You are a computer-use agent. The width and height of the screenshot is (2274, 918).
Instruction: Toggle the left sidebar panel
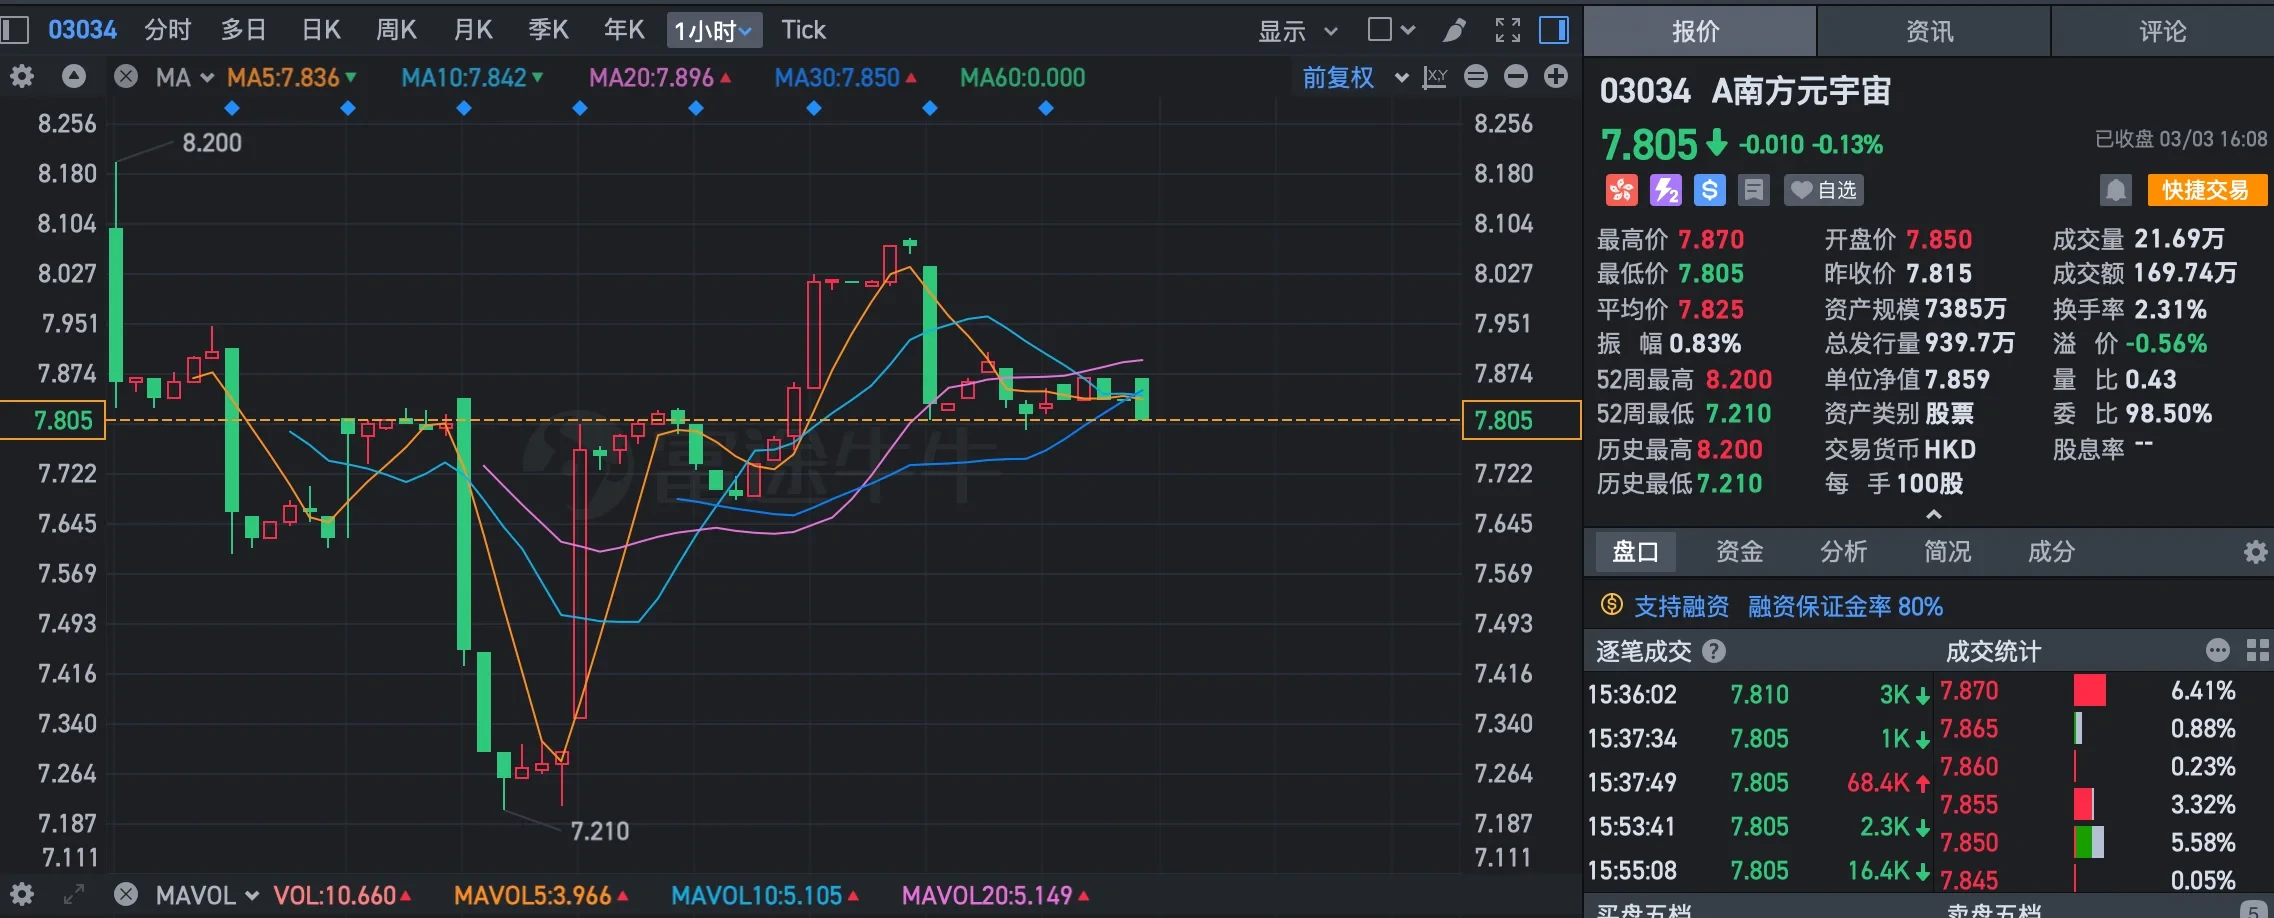pyautogui.click(x=14, y=30)
